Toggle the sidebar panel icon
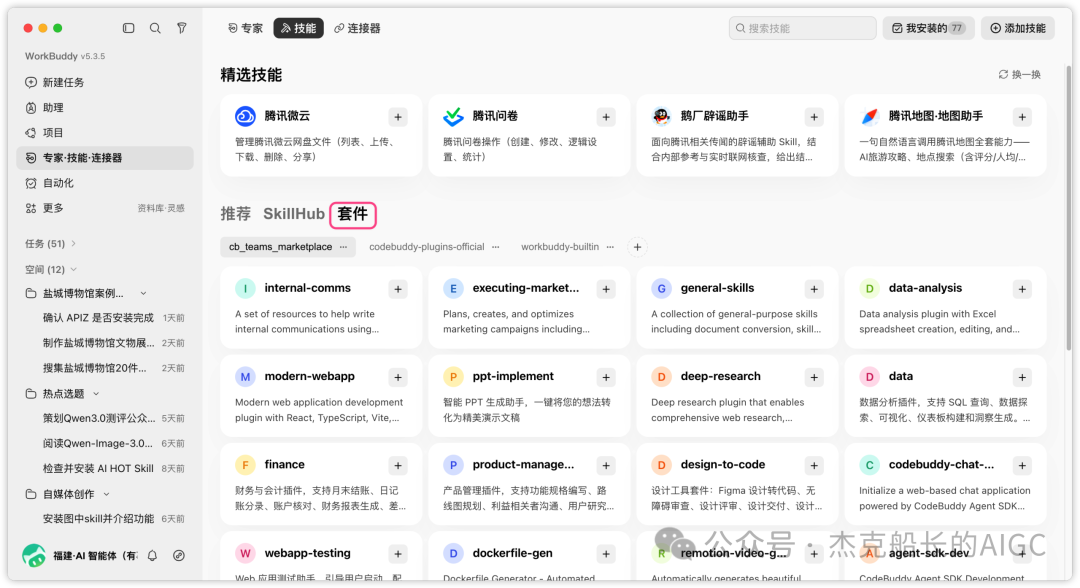This screenshot has width=1080, height=588. [x=128, y=28]
